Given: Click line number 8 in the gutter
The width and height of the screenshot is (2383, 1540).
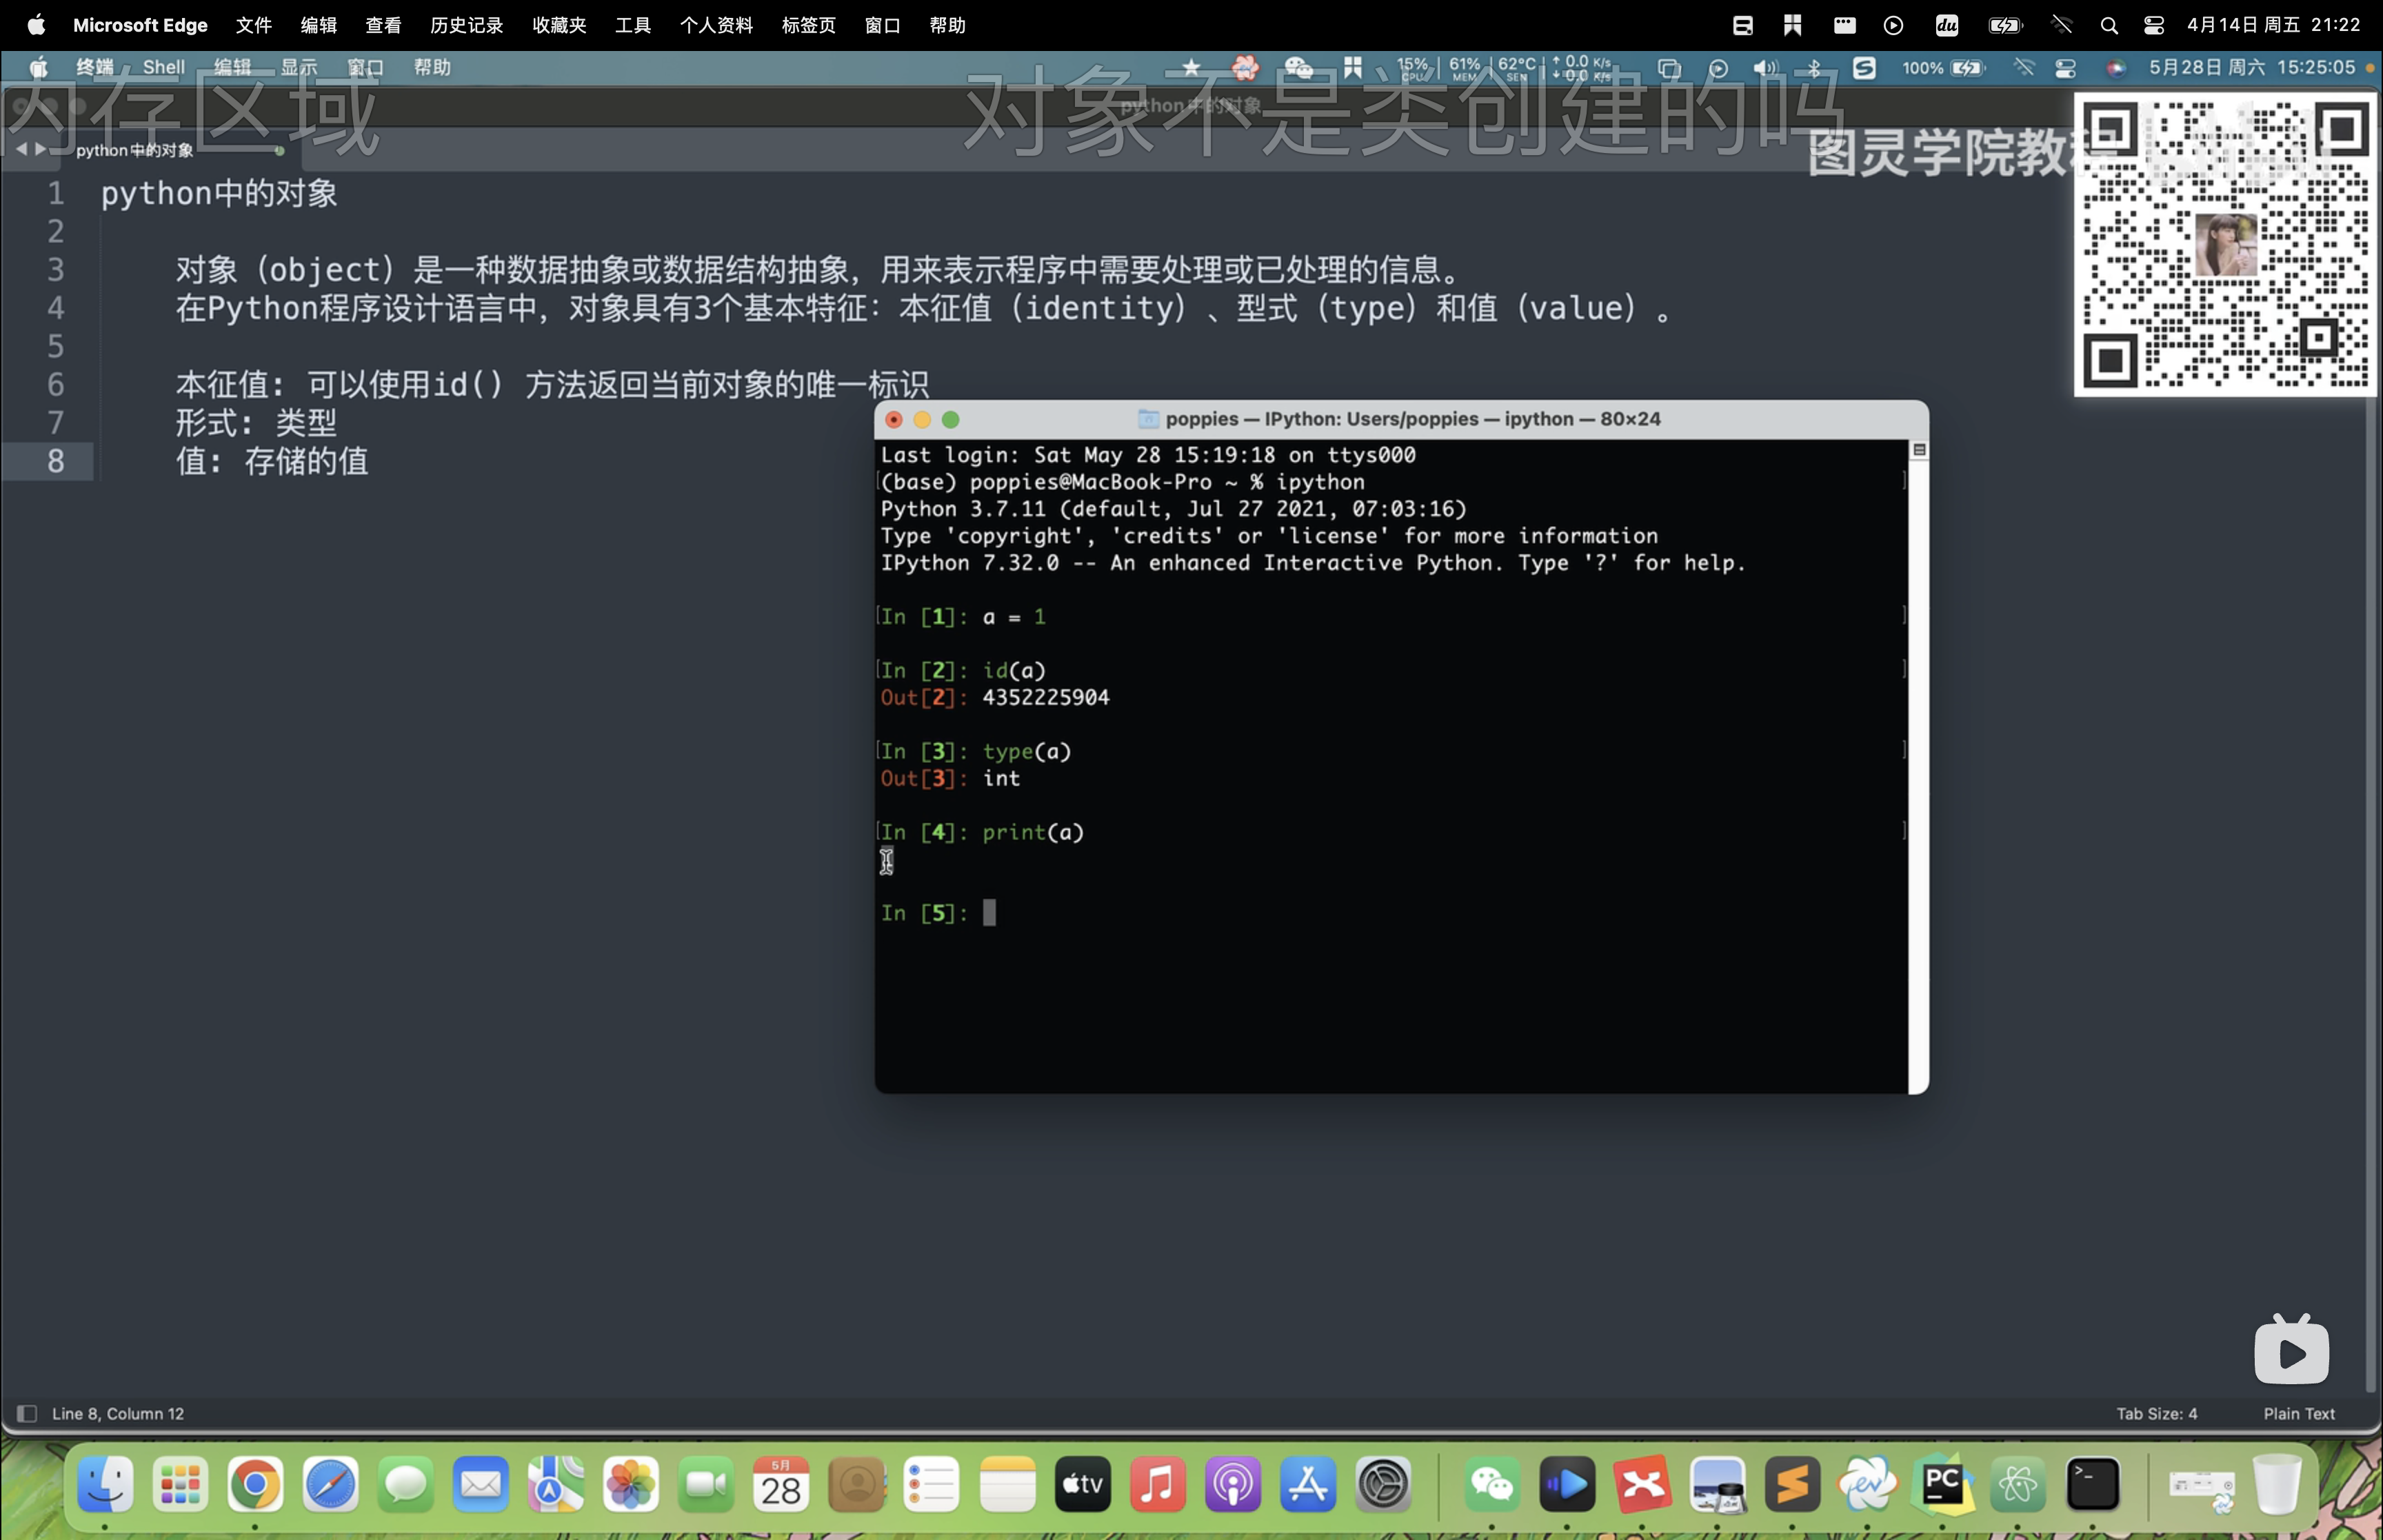Looking at the screenshot, I should click(56, 461).
